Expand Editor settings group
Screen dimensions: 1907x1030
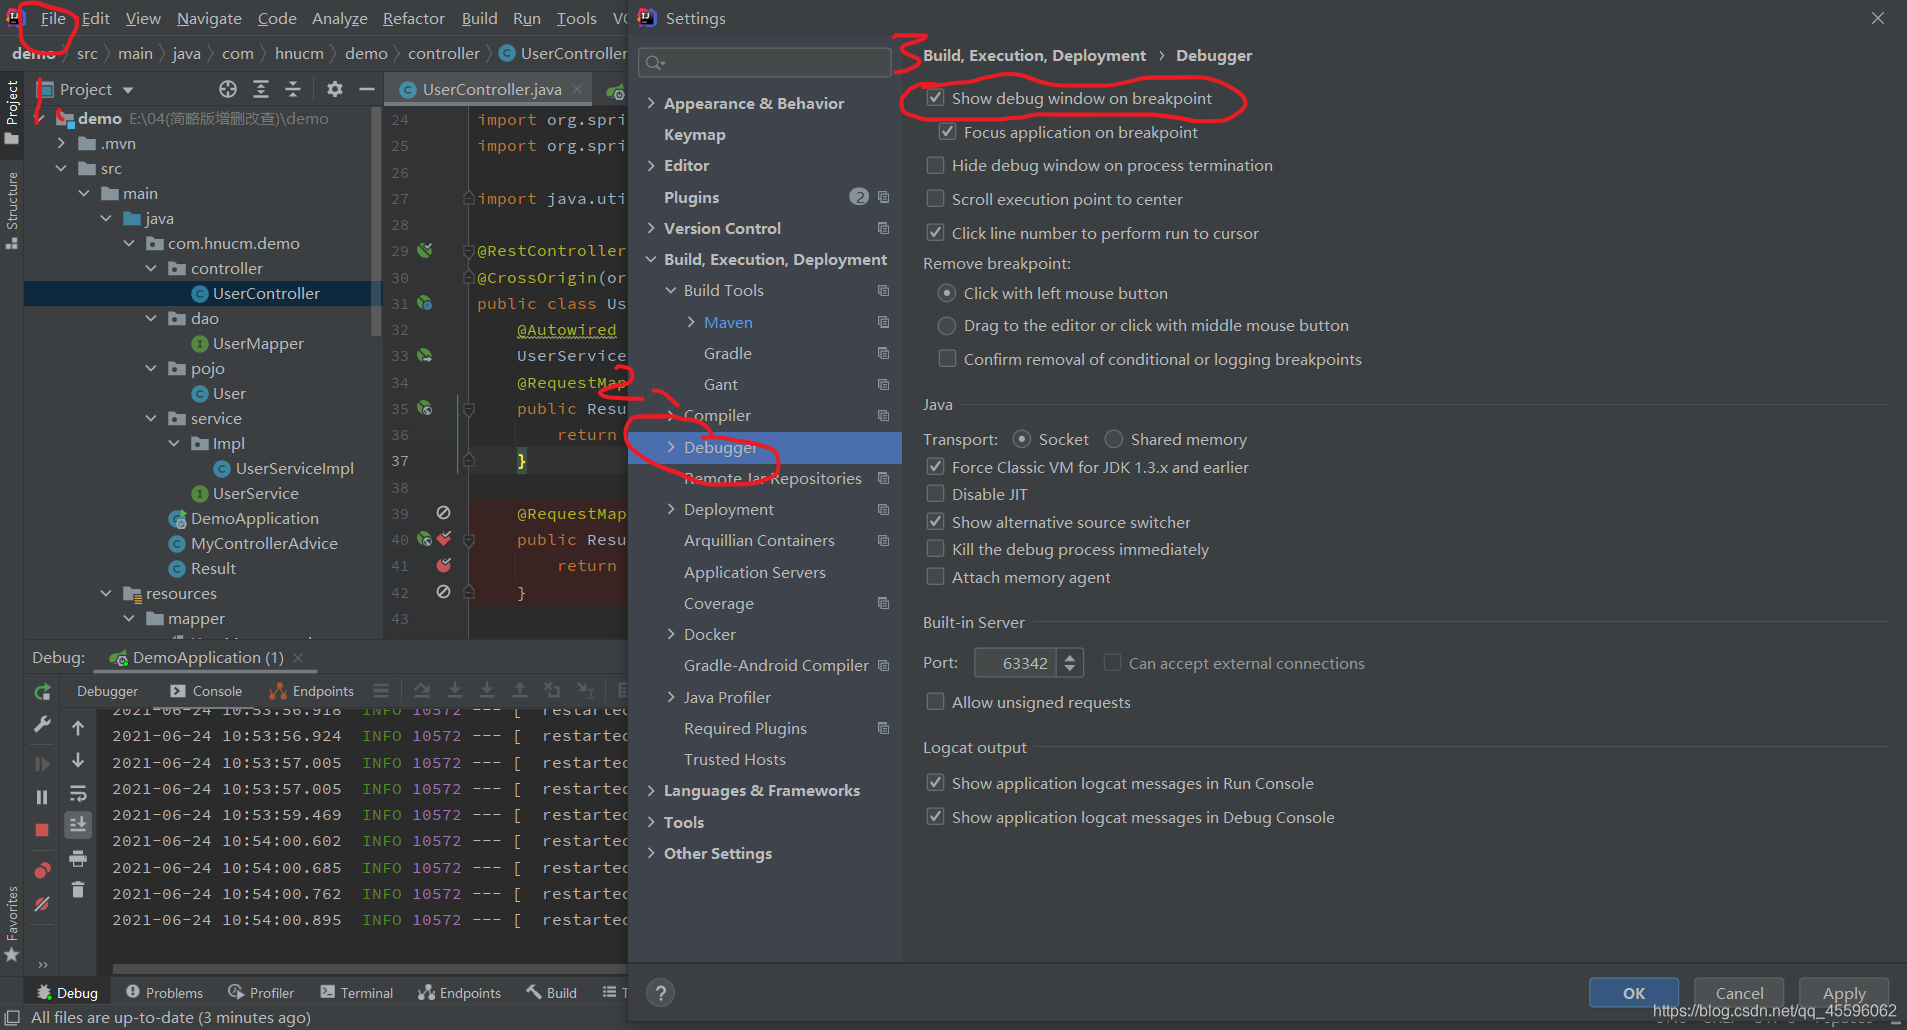651,165
